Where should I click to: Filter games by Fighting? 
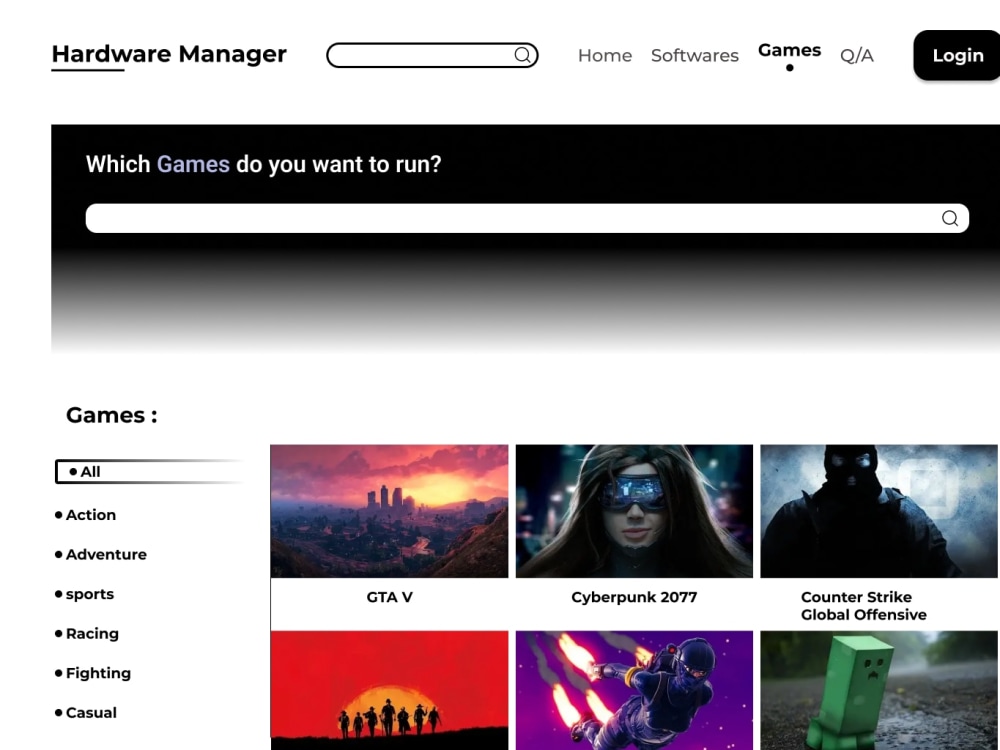click(93, 673)
